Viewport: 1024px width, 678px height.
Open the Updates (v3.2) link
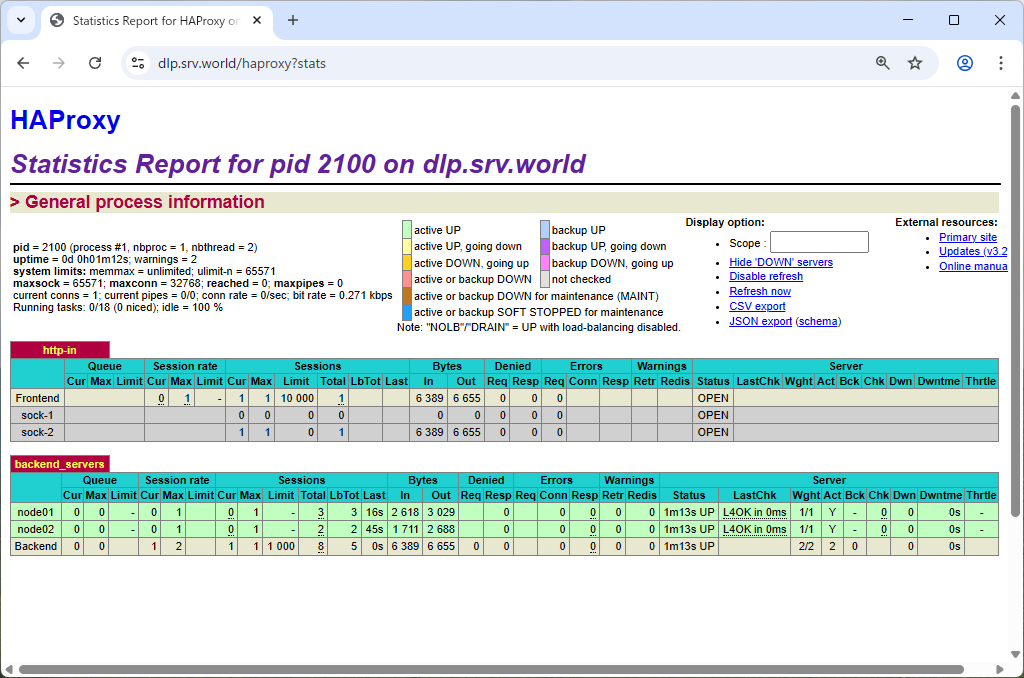coord(972,251)
